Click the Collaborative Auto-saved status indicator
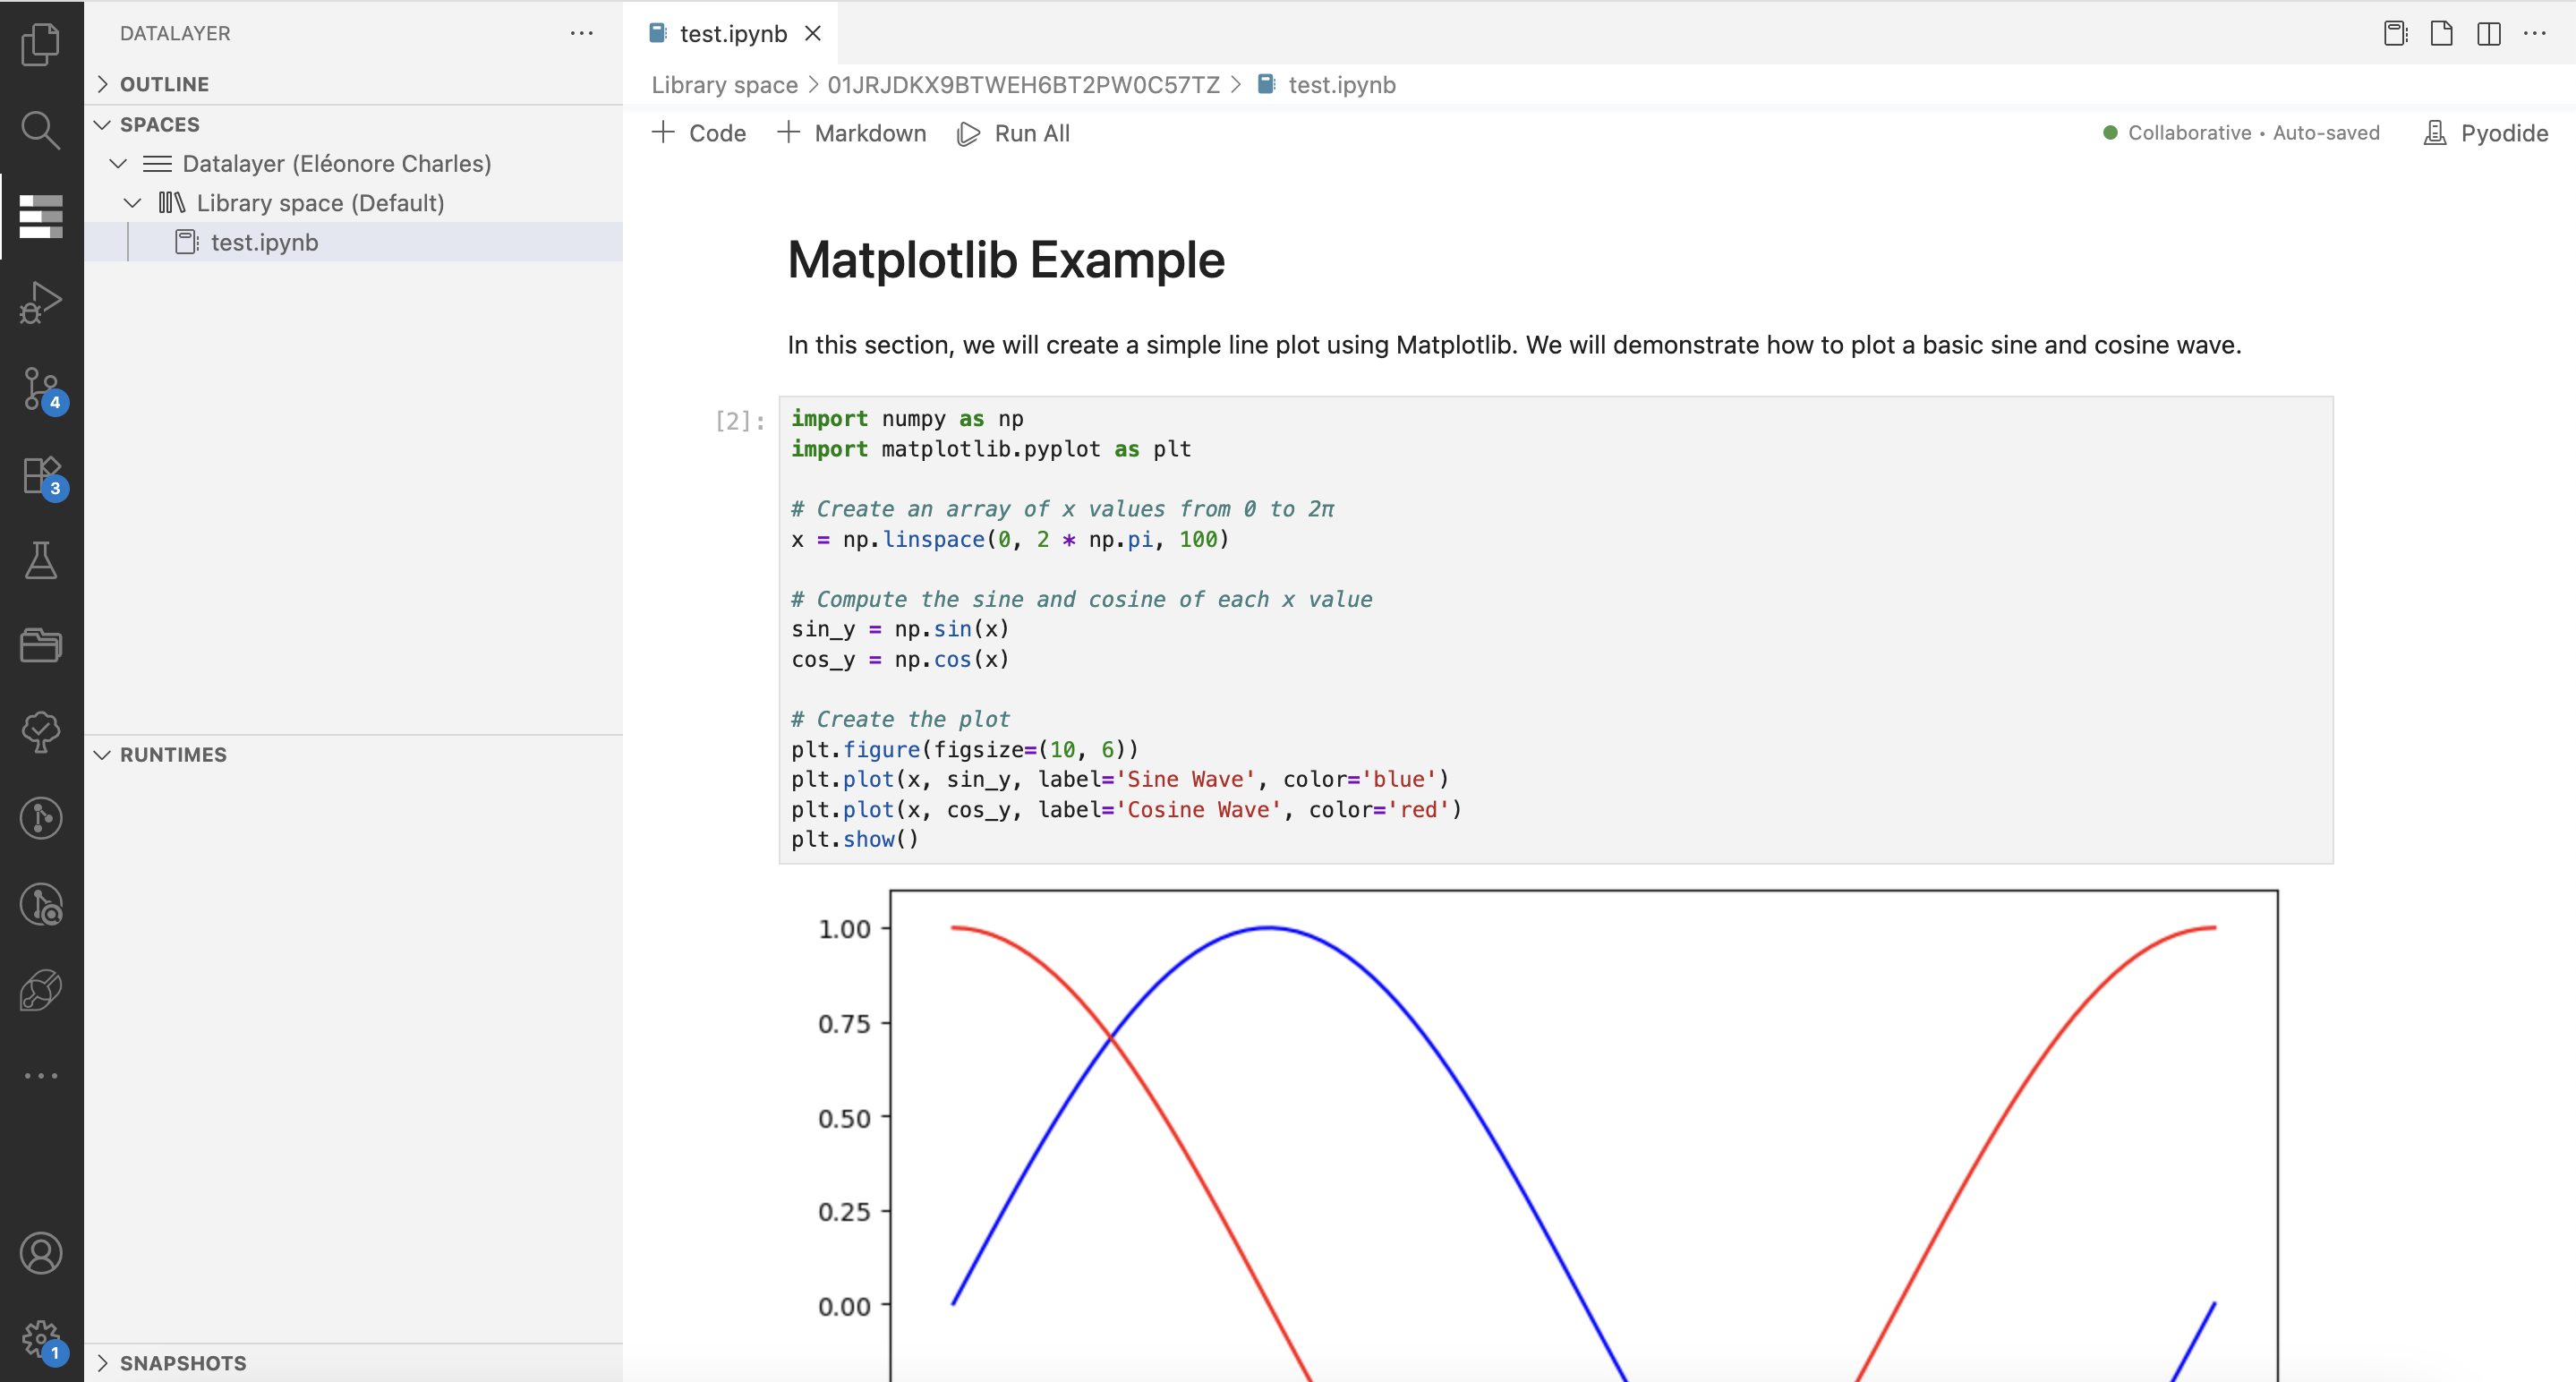The image size is (2576, 1382). (x=2241, y=133)
